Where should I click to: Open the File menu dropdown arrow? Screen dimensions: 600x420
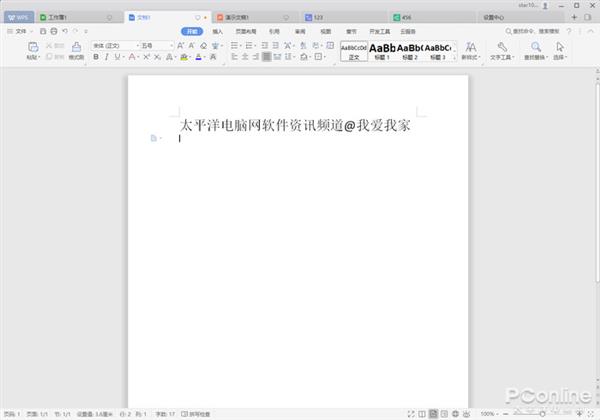coord(32,31)
